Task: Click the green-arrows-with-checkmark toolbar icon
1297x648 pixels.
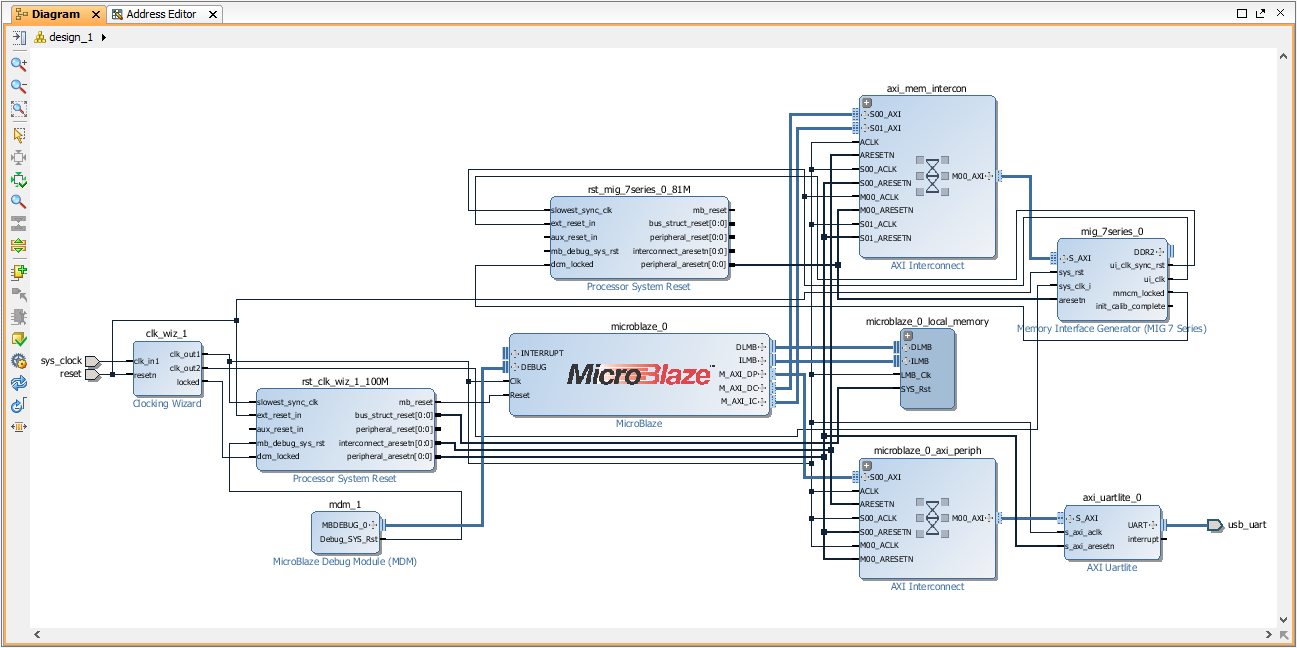Action: [x=18, y=180]
